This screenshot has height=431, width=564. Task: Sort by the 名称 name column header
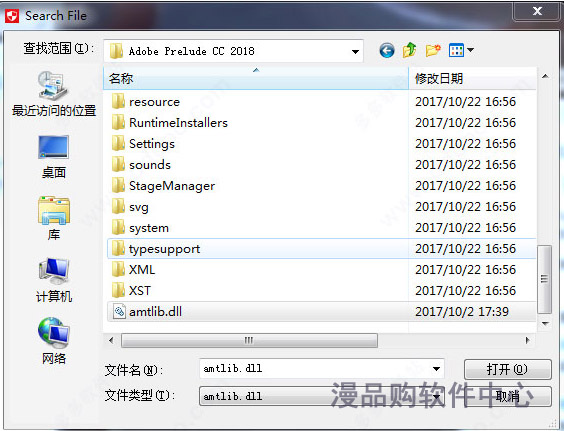click(256, 78)
